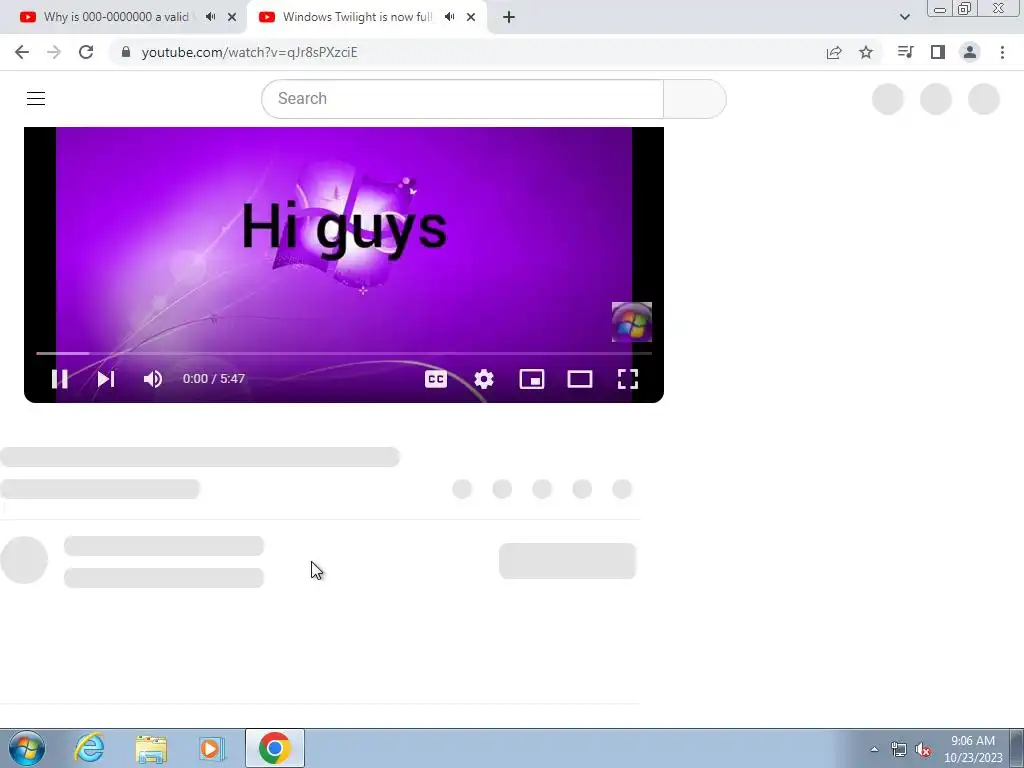The width and height of the screenshot is (1024, 768).
Task: Open the video settings gear
Action: 484,379
